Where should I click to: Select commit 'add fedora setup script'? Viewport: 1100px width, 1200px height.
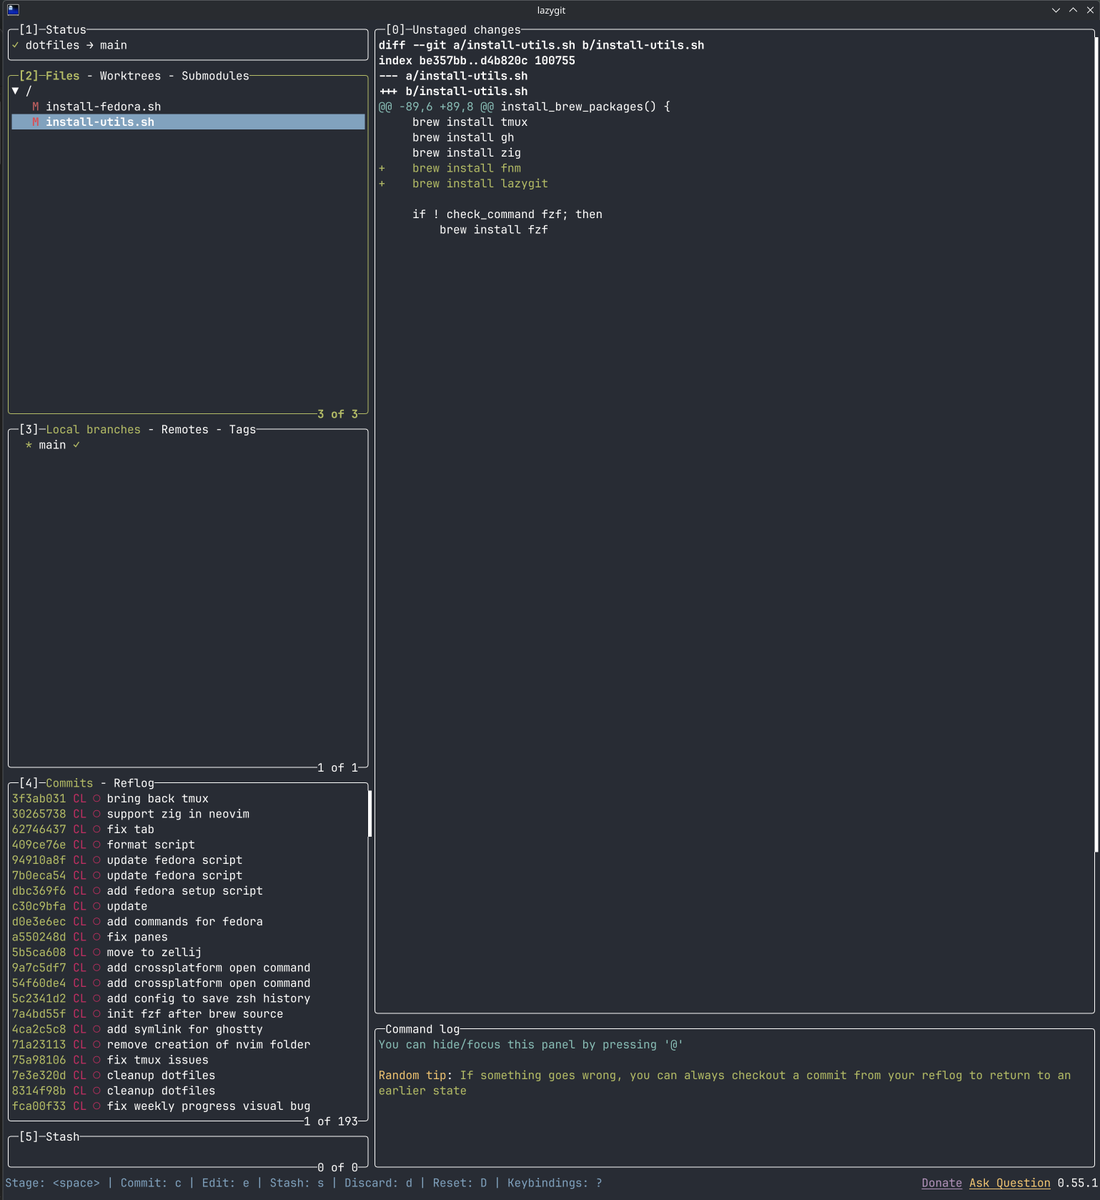coord(188,891)
